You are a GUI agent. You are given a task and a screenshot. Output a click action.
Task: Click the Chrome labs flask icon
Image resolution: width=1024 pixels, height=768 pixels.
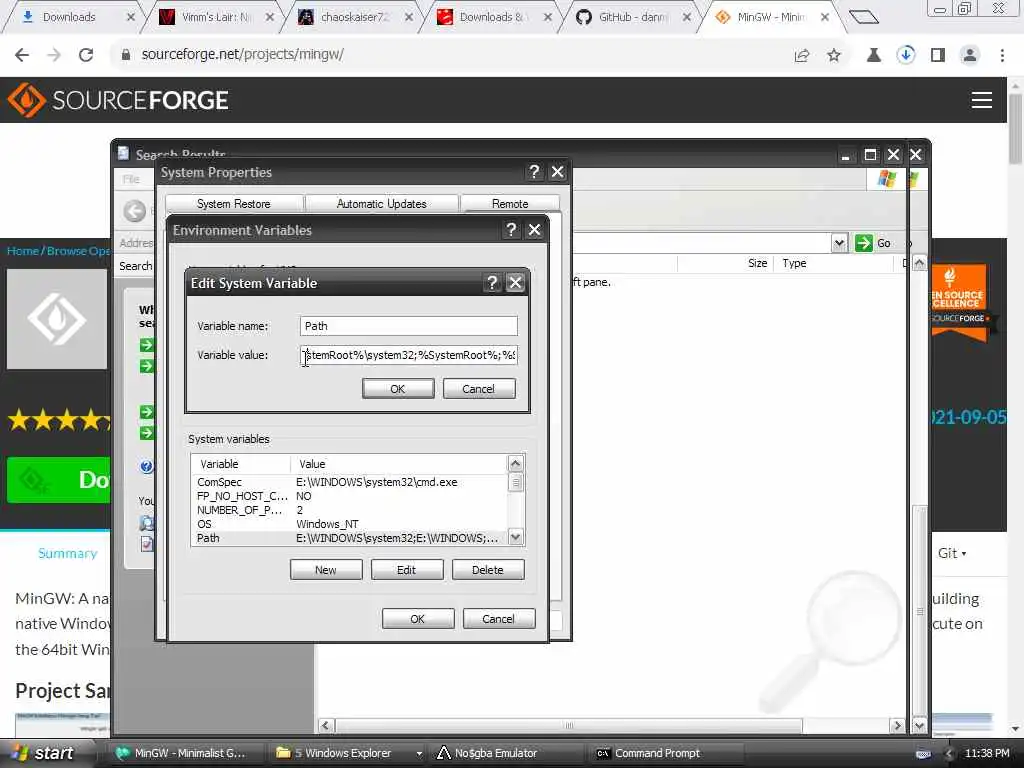point(873,55)
